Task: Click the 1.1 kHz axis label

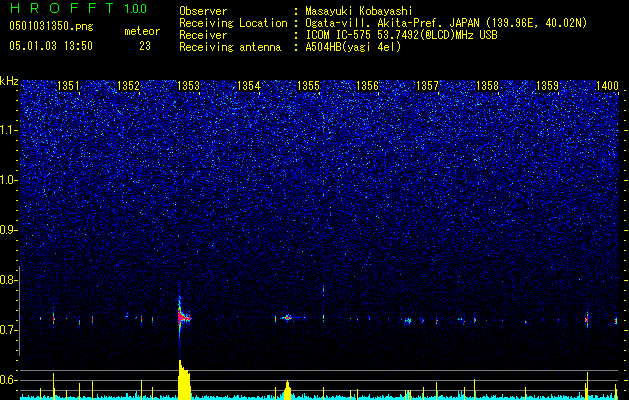Action: pyautogui.click(x=9, y=130)
